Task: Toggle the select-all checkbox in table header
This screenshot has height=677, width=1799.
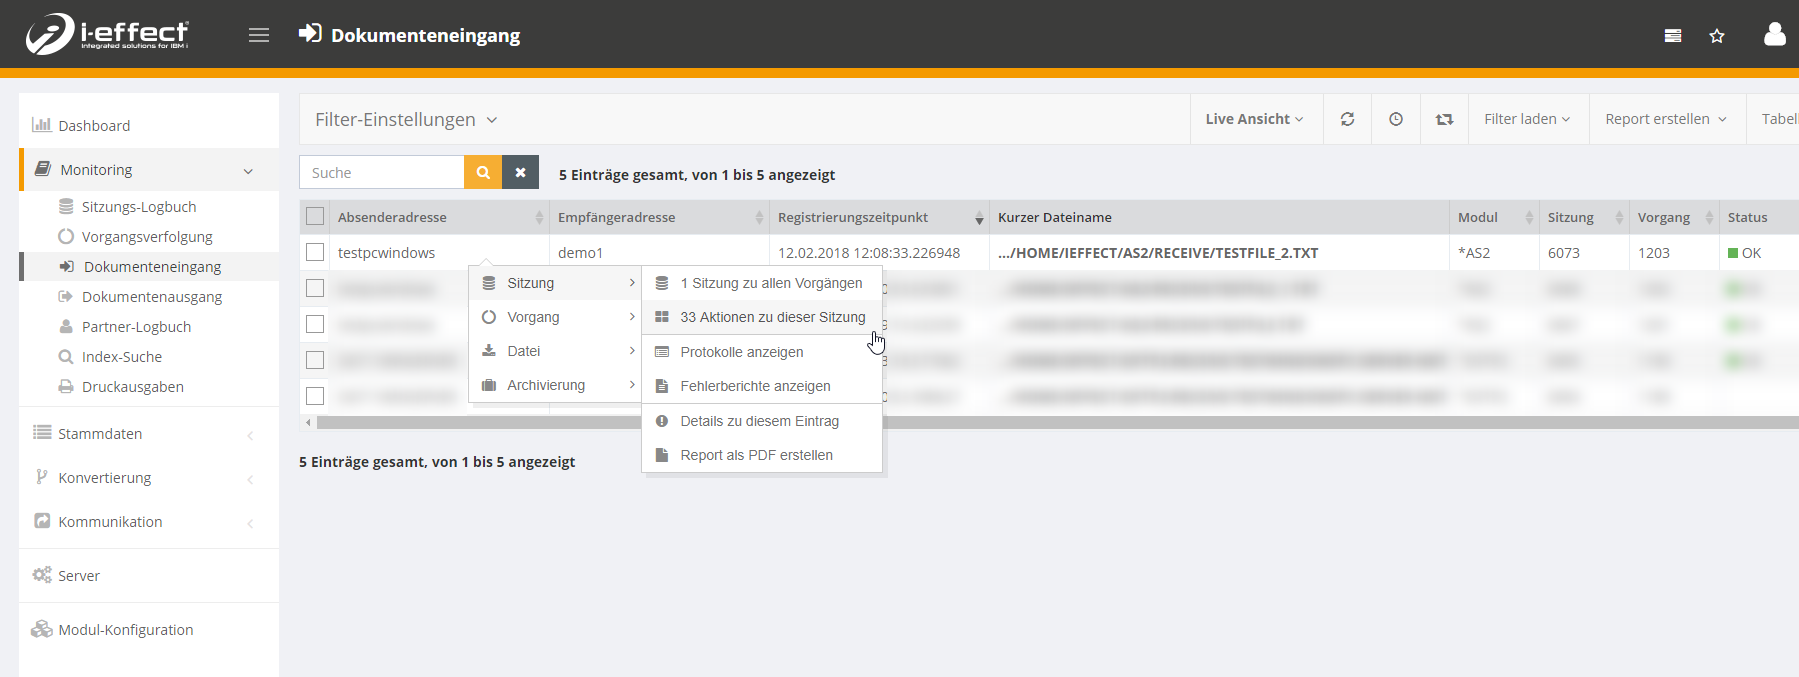Action: tap(315, 217)
